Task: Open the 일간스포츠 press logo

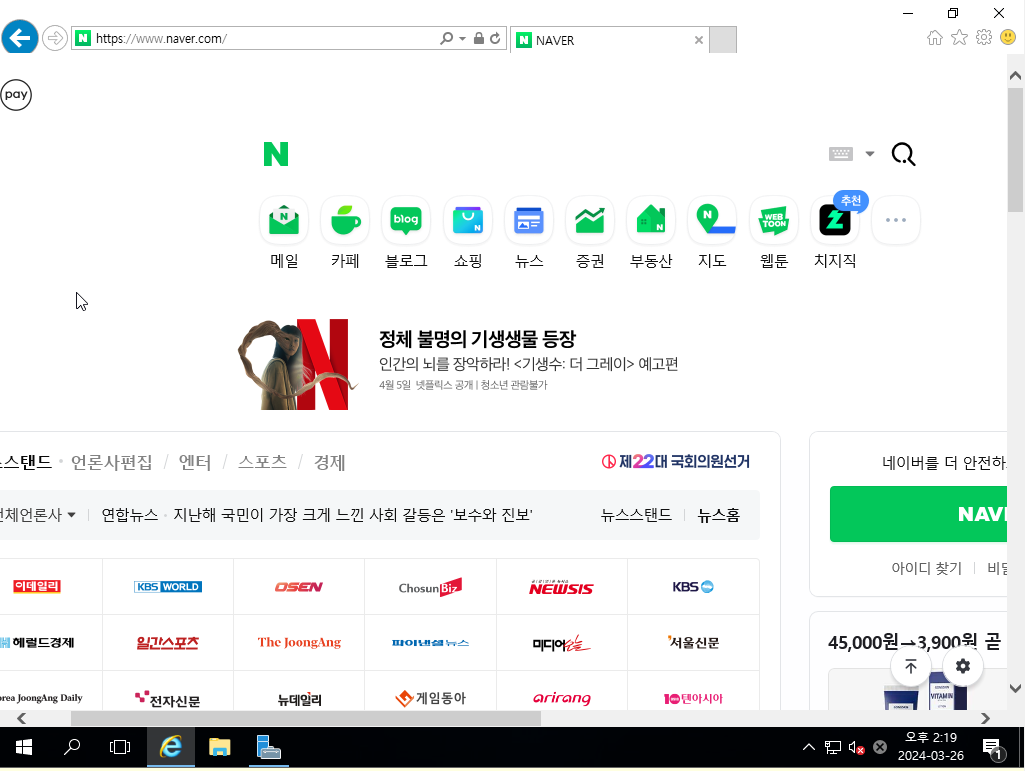Action: coord(168,642)
